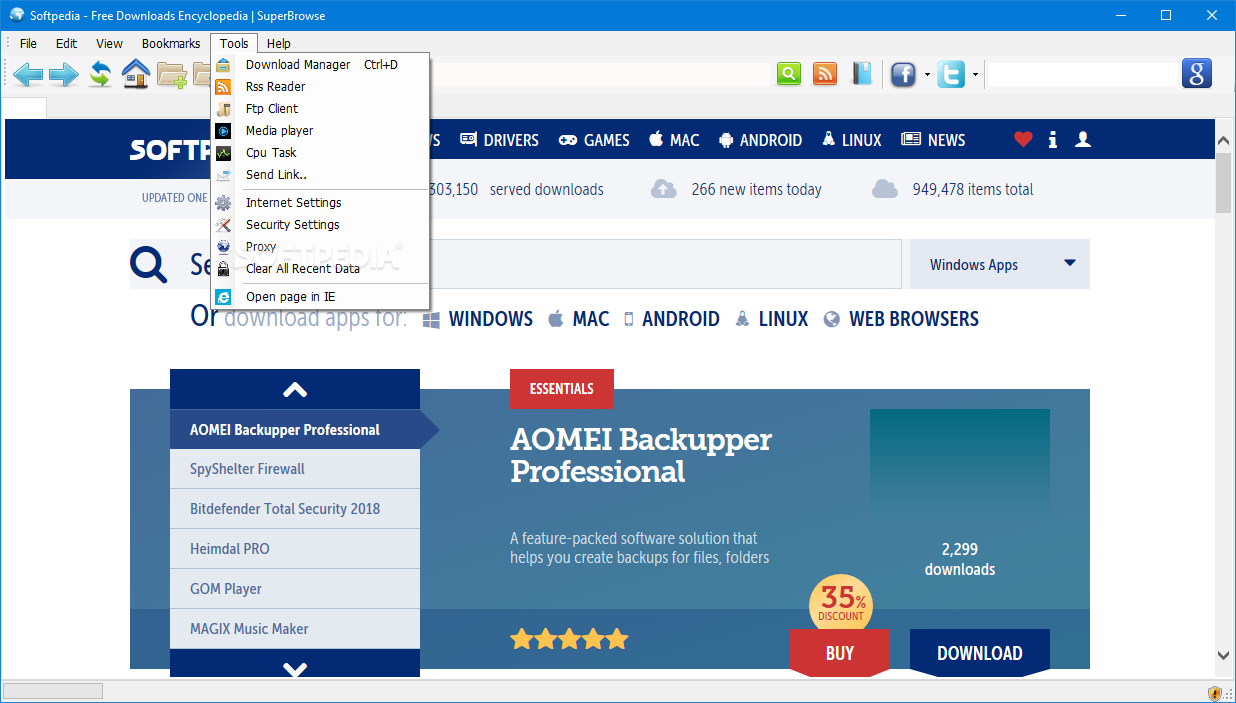
Task: Open the Edit menu
Action: pyautogui.click(x=66, y=43)
